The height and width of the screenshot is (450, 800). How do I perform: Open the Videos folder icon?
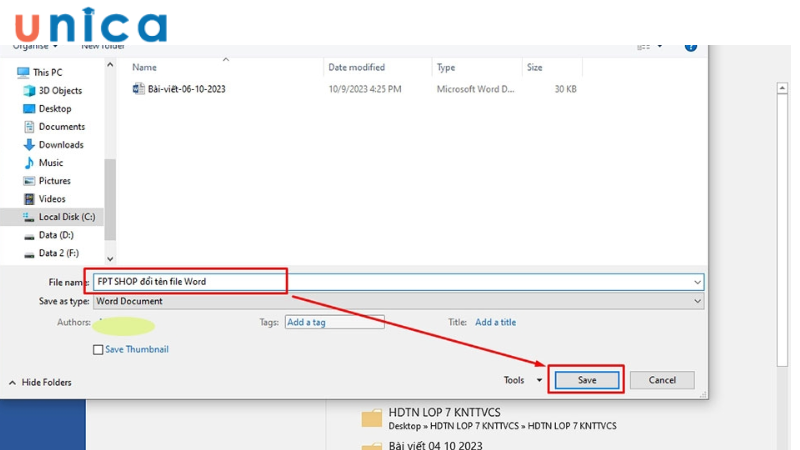click(29, 199)
